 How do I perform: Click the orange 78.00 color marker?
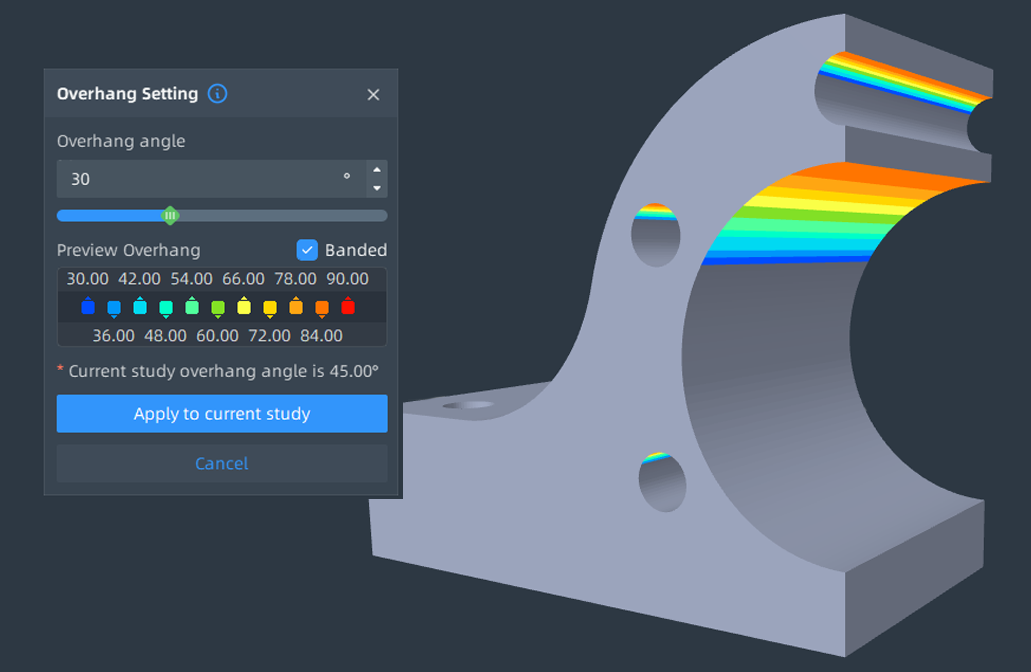tap(296, 307)
